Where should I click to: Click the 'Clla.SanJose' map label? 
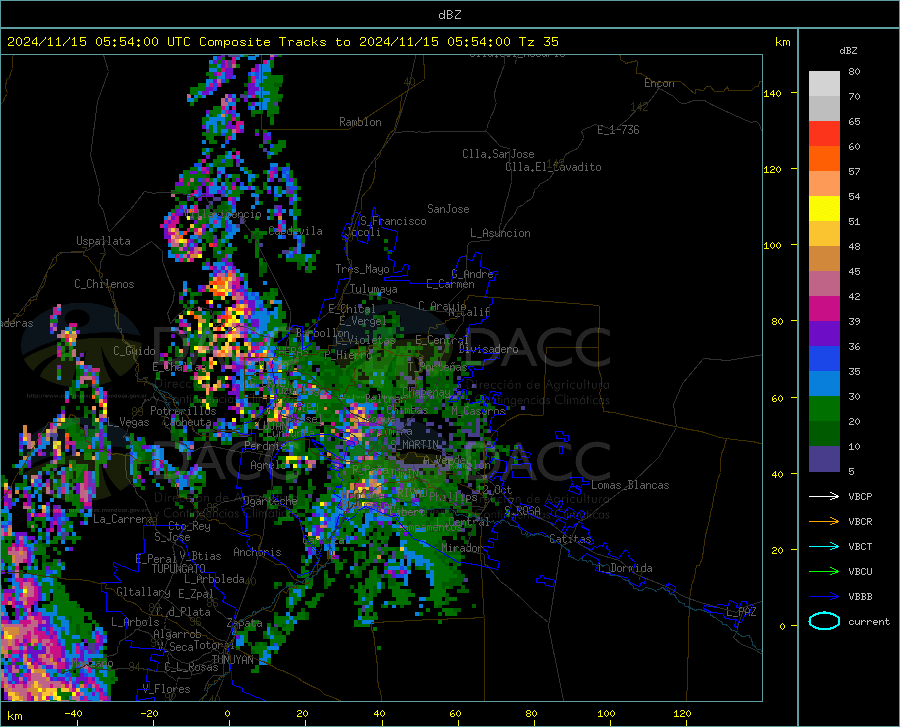click(x=498, y=154)
